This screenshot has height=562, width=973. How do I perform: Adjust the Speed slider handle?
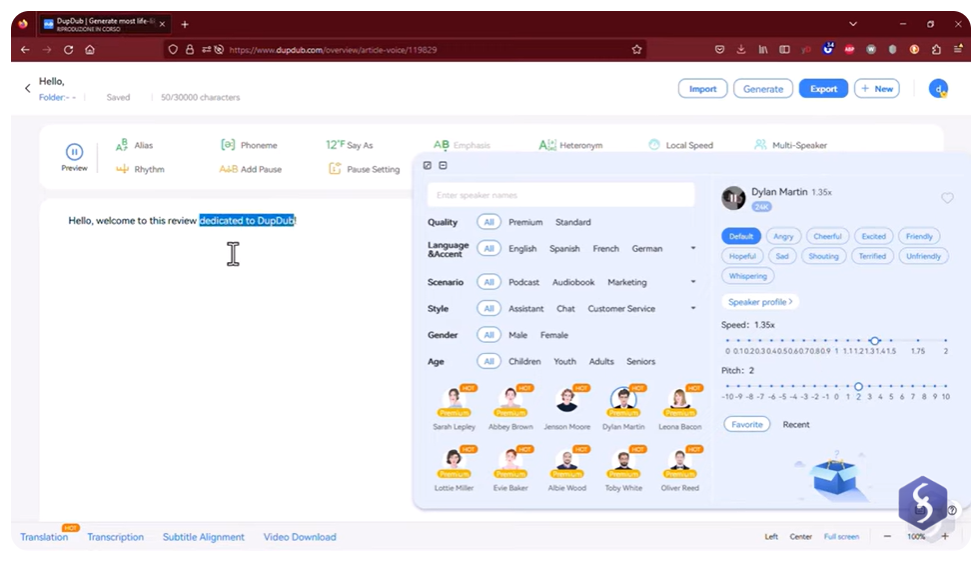click(x=874, y=341)
